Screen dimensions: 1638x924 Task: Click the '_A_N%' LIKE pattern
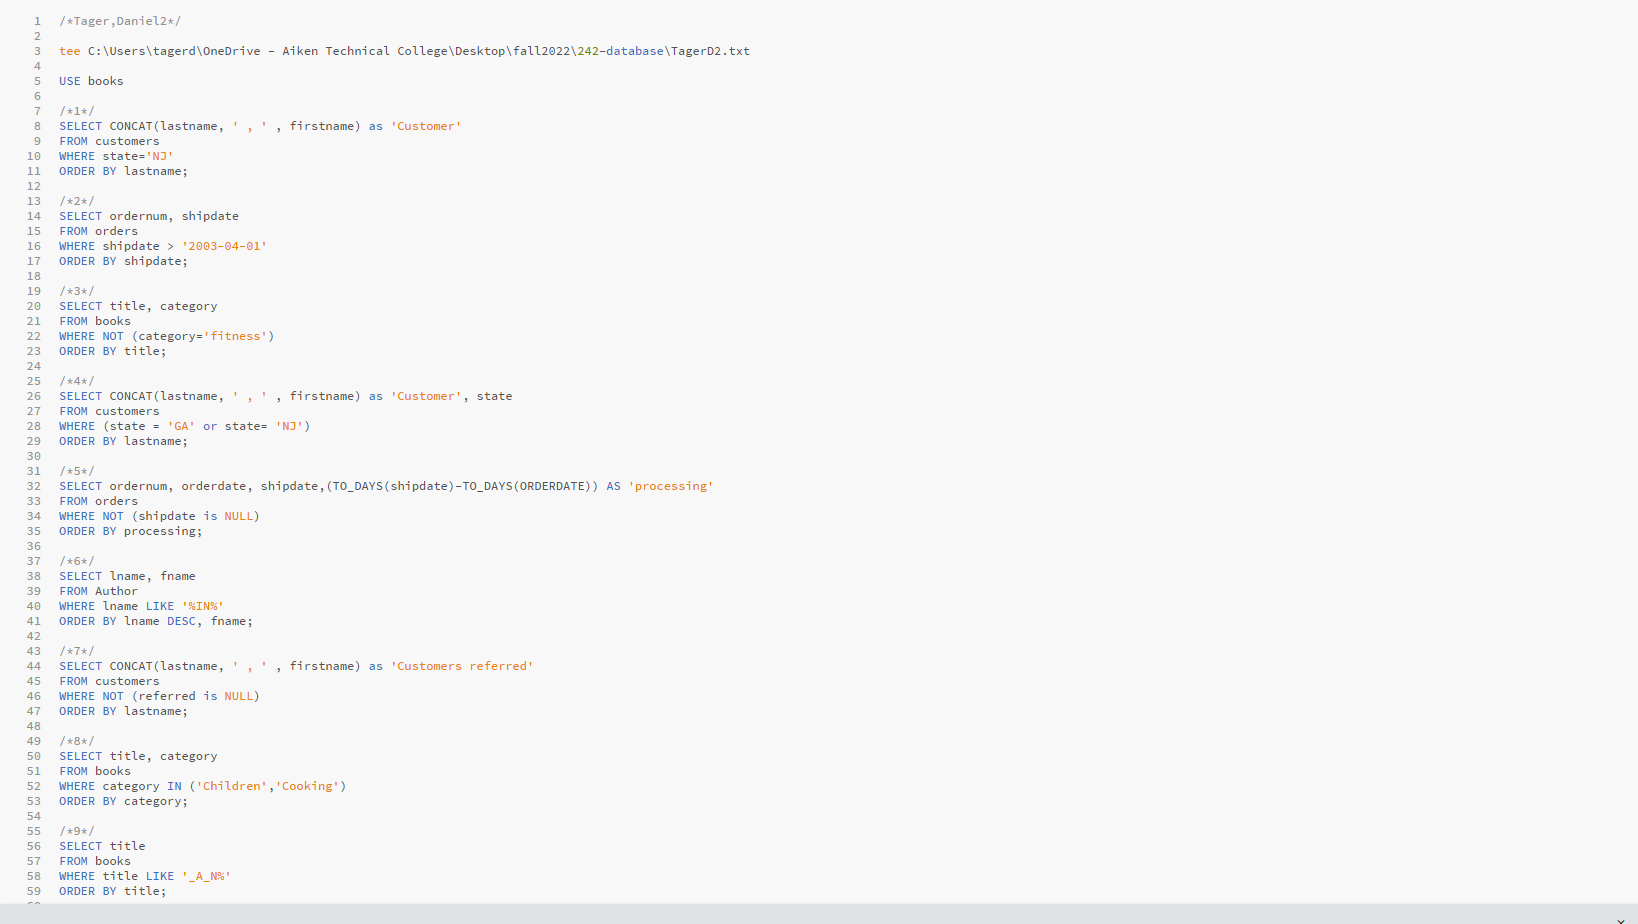pos(206,876)
